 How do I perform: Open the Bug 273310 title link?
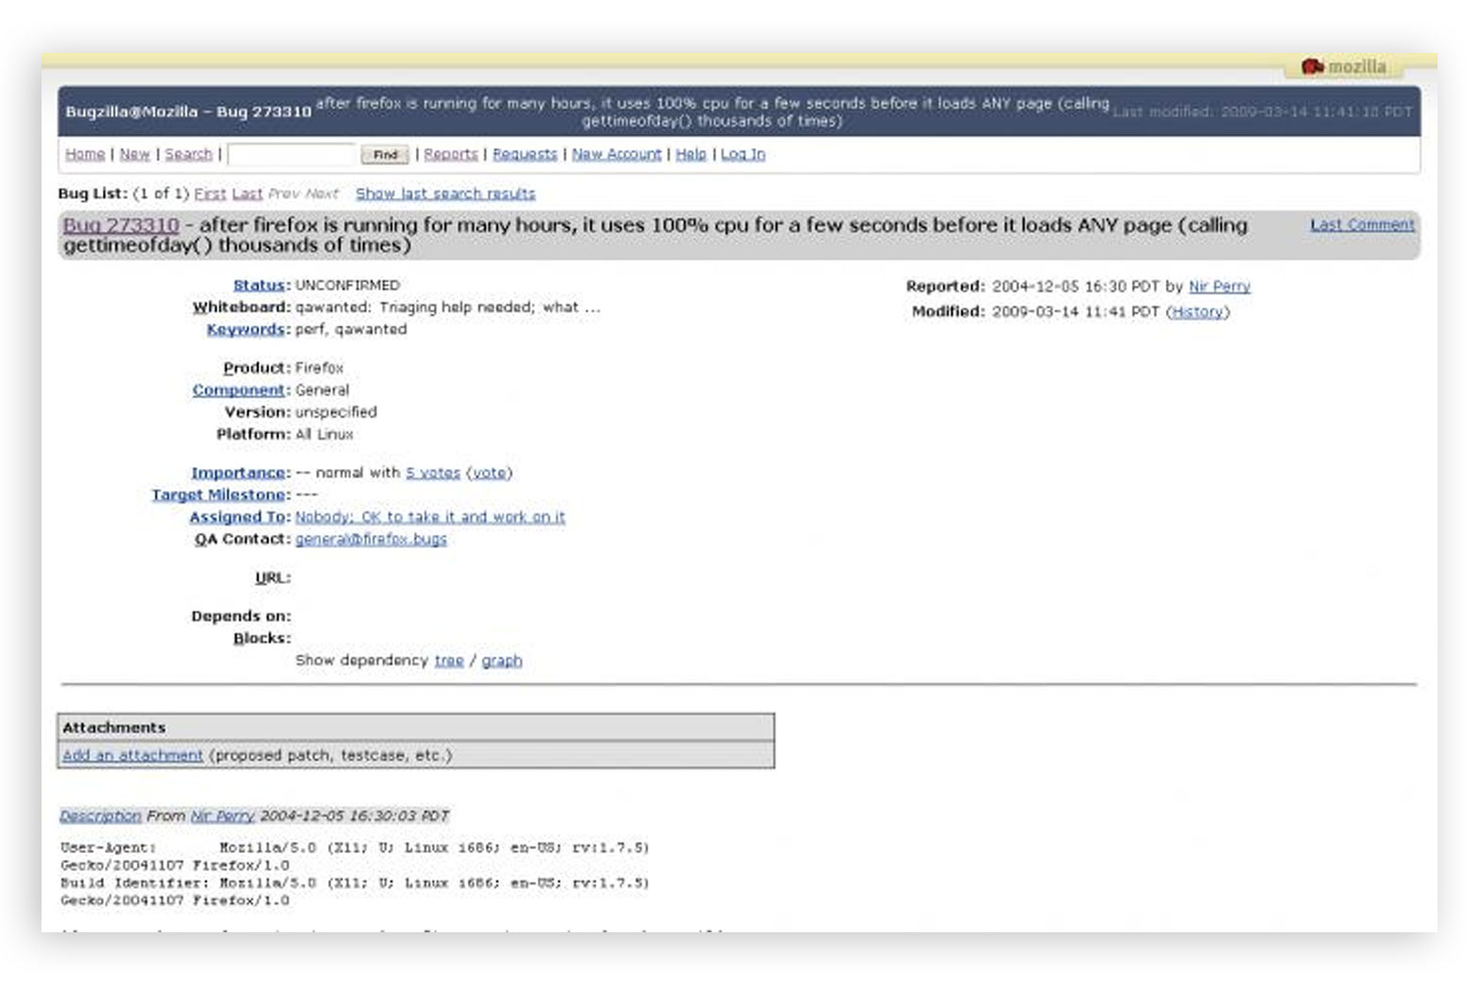tap(121, 225)
